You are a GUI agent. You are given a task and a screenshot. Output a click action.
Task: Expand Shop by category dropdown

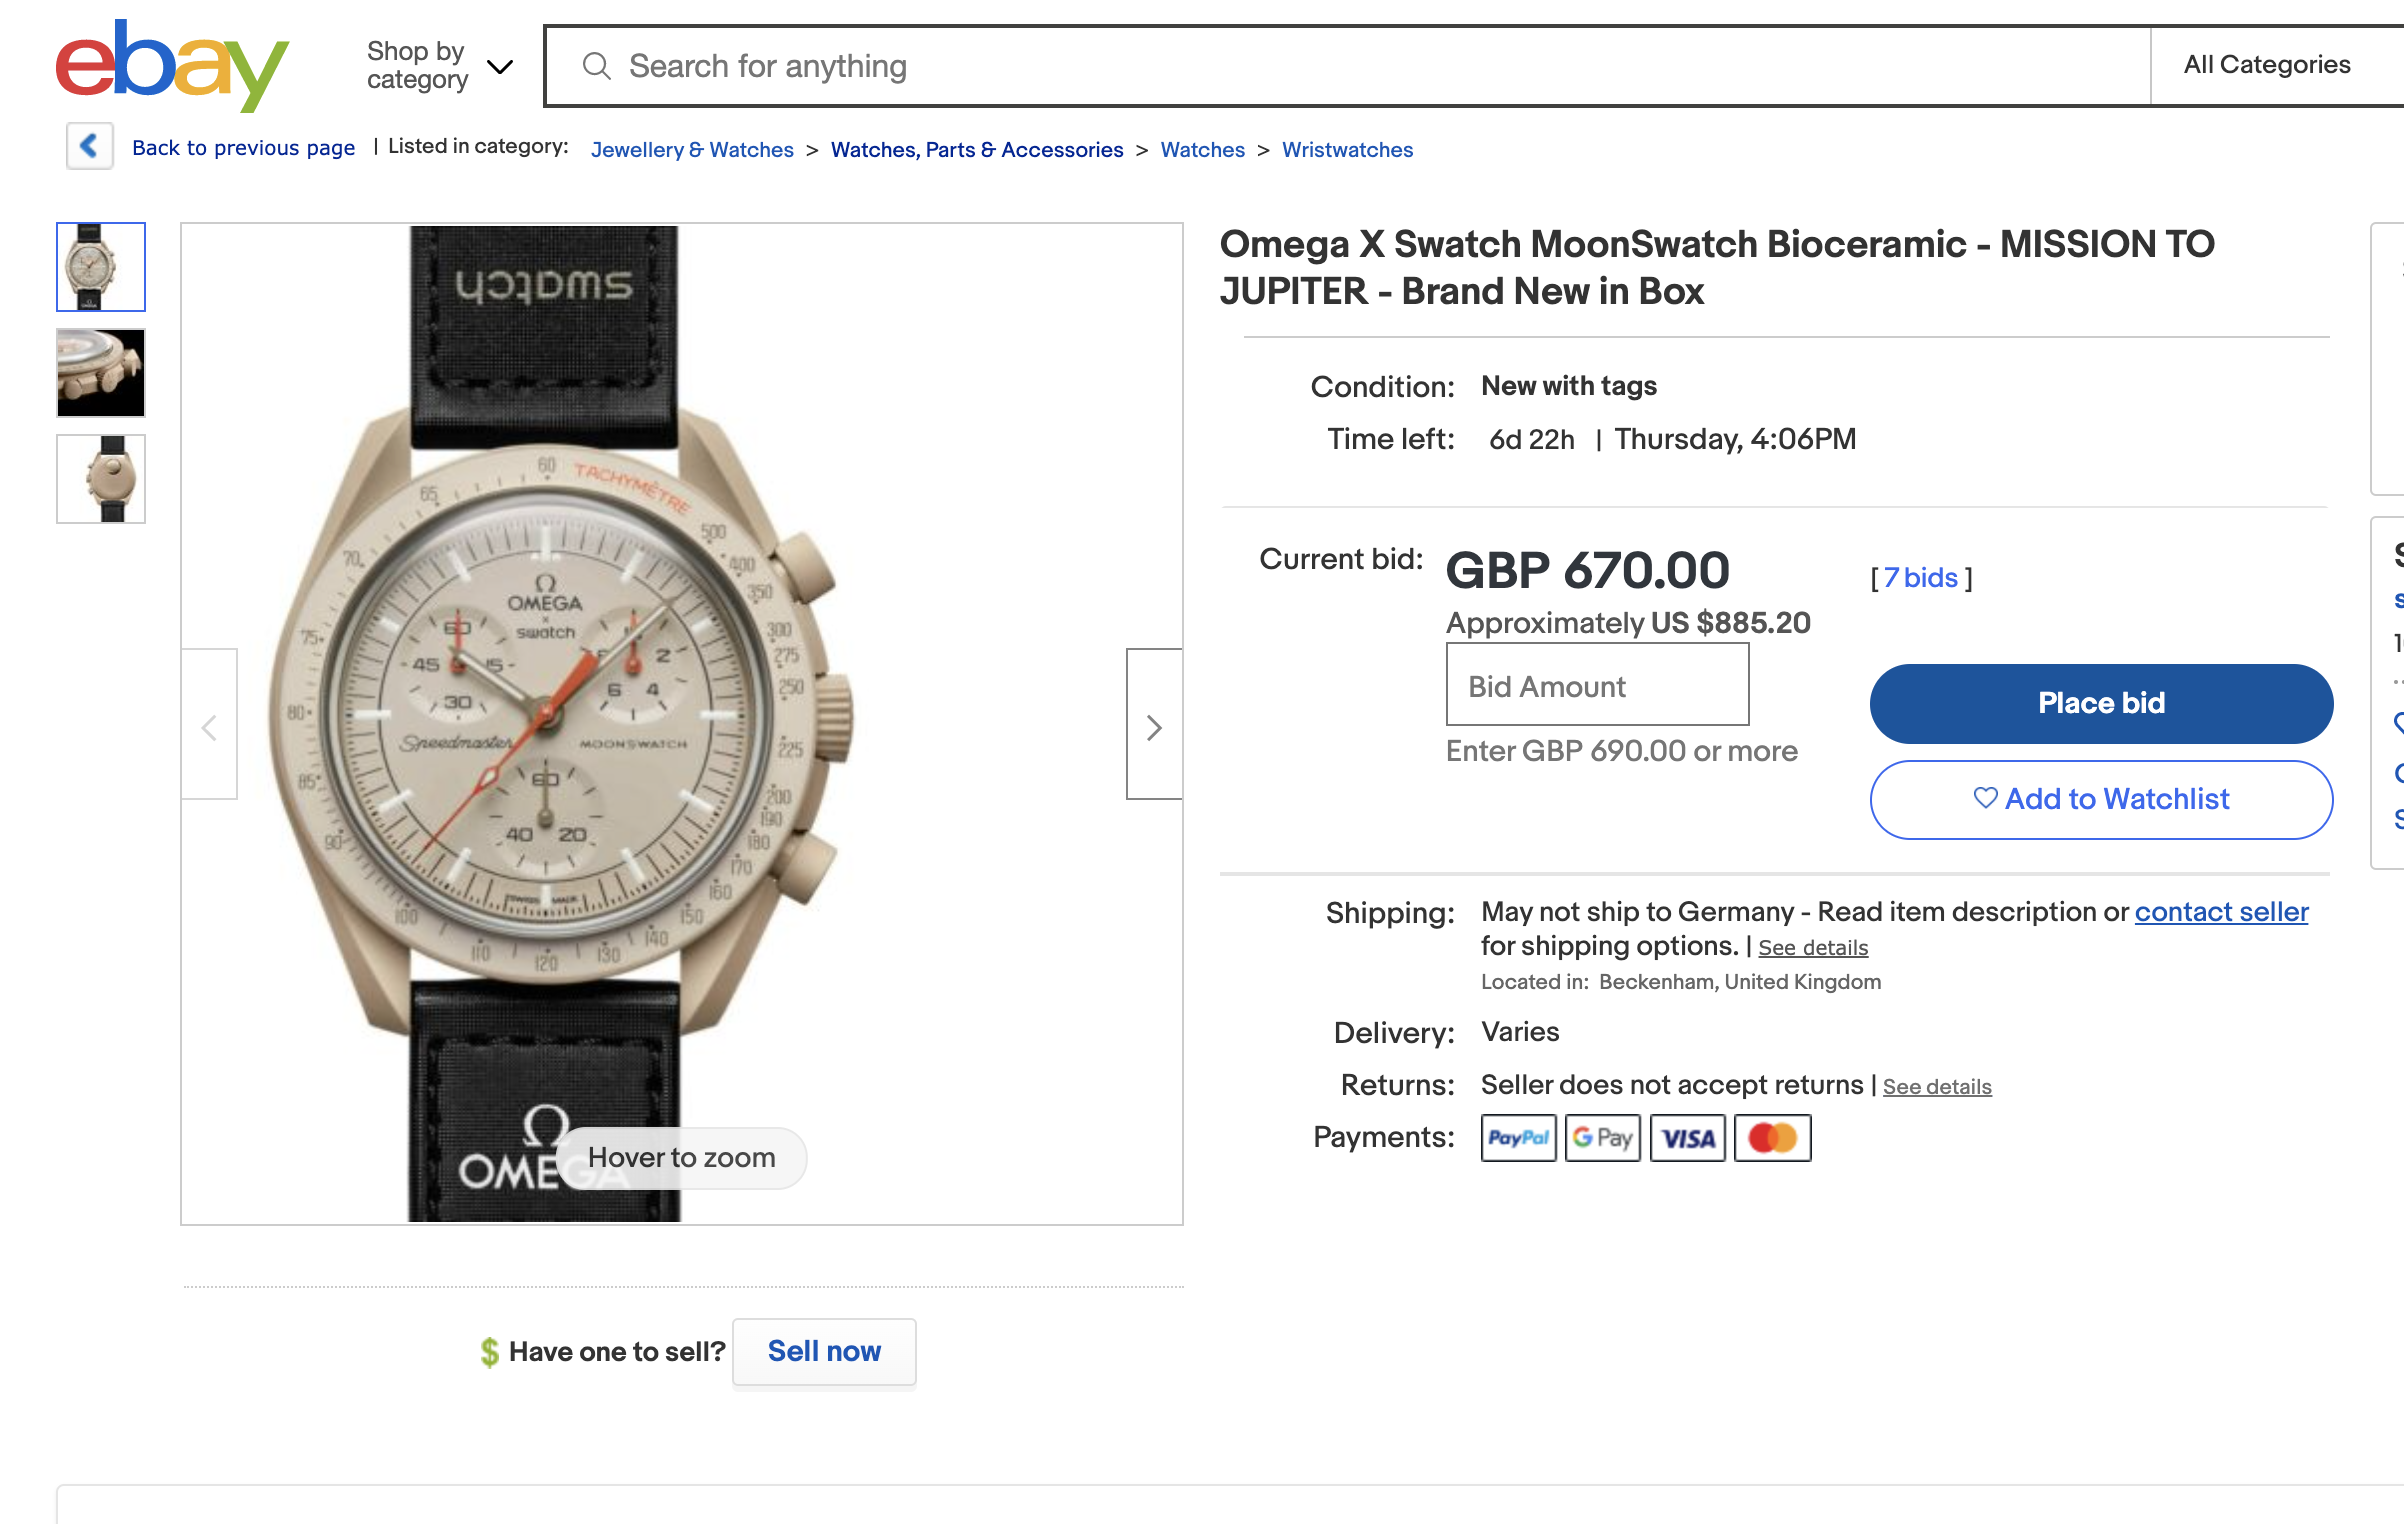(440, 66)
